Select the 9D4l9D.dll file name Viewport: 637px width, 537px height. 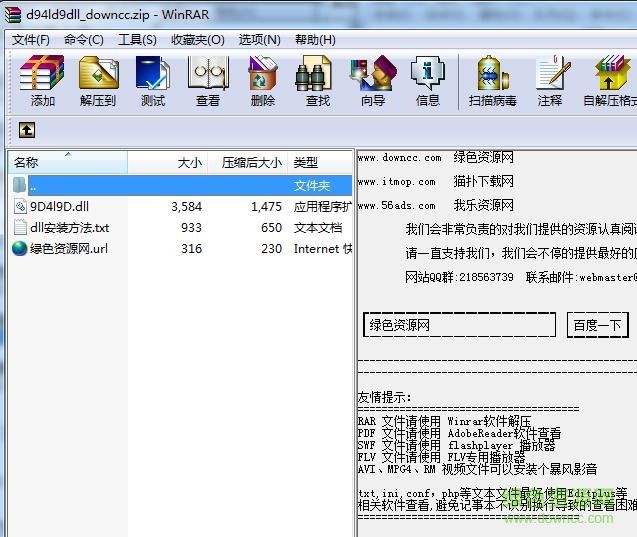click(59, 206)
